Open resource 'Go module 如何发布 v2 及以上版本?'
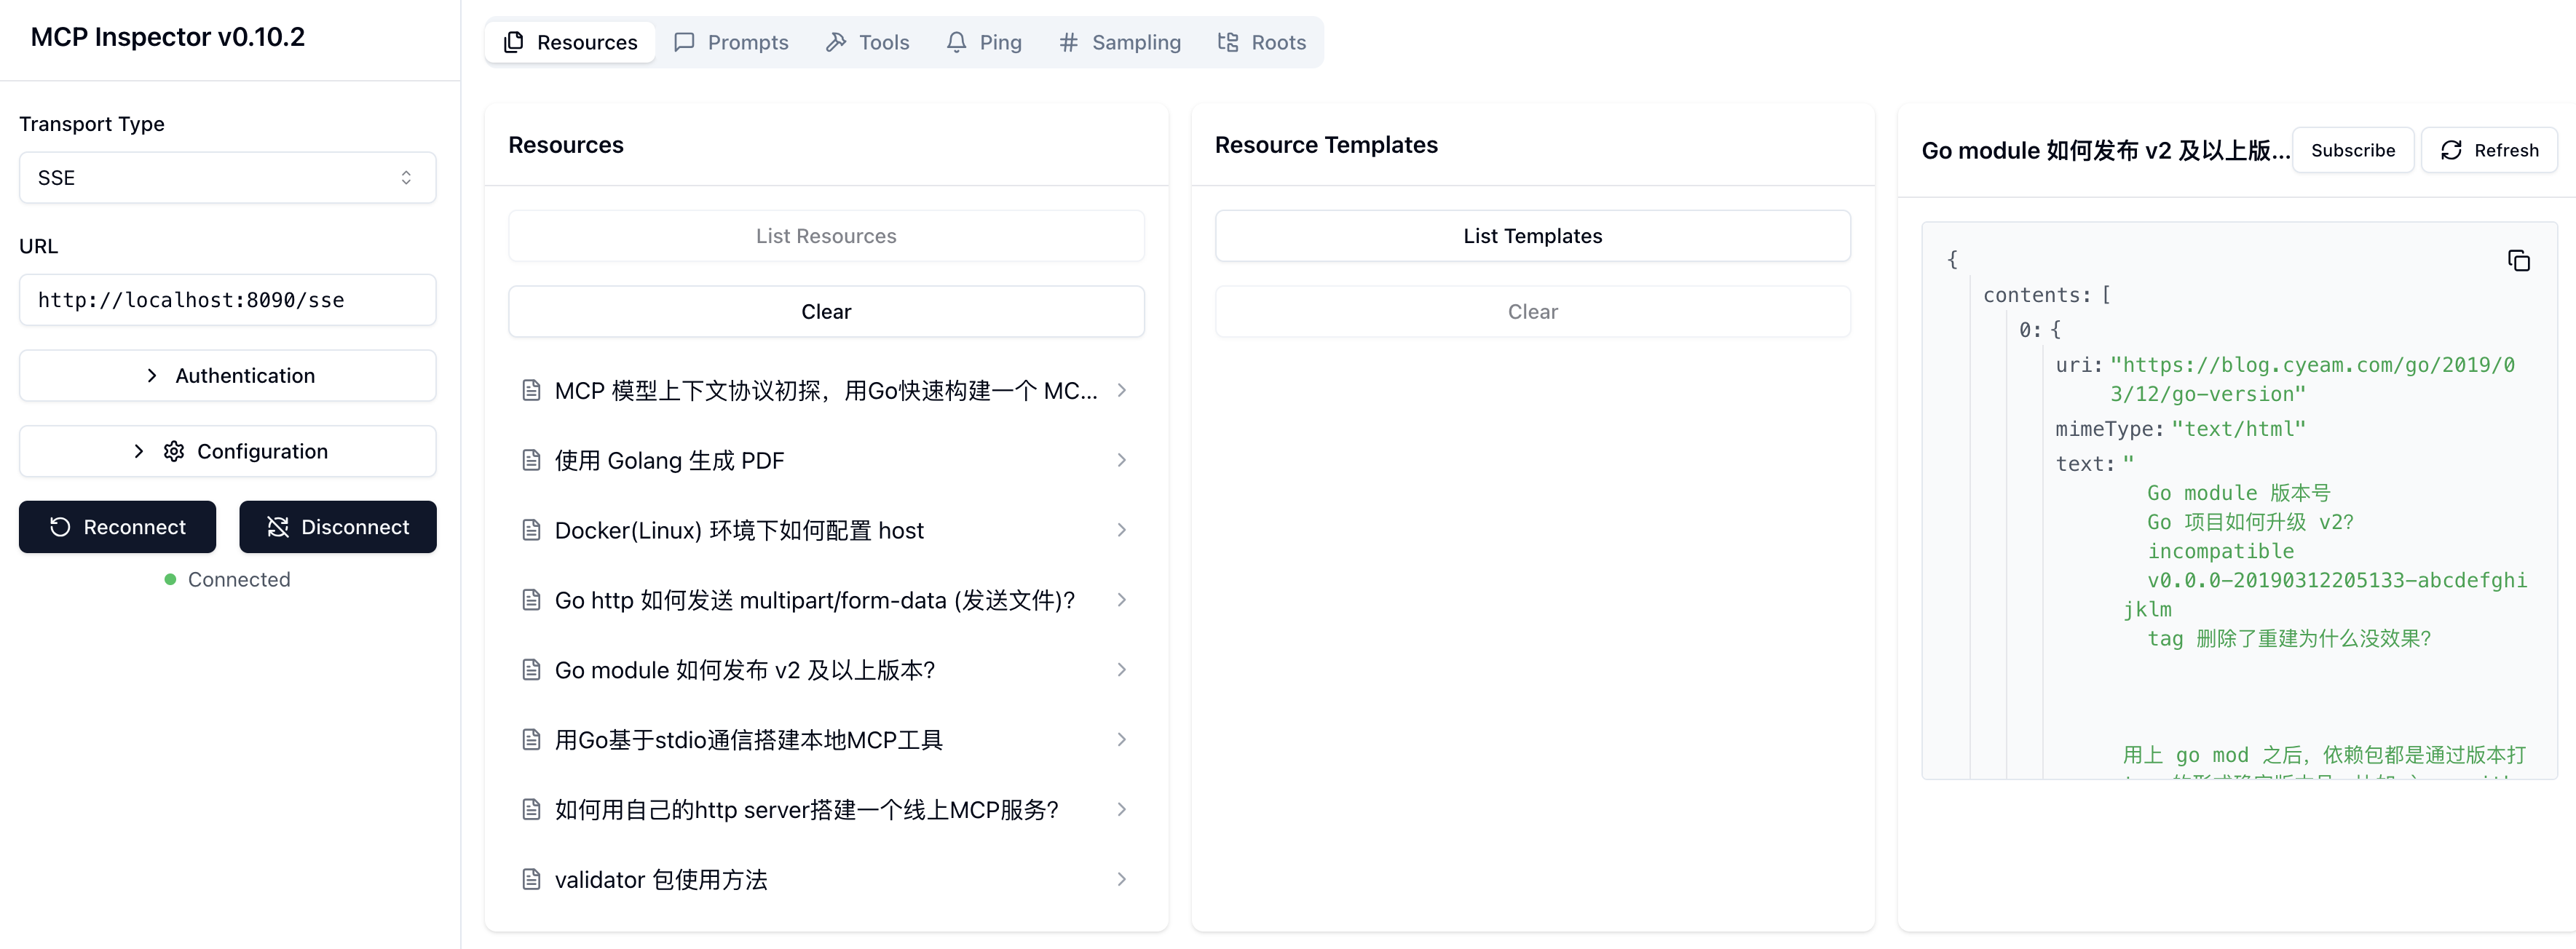2576x949 pixels. pyautogui.click(x=826, y=670)
